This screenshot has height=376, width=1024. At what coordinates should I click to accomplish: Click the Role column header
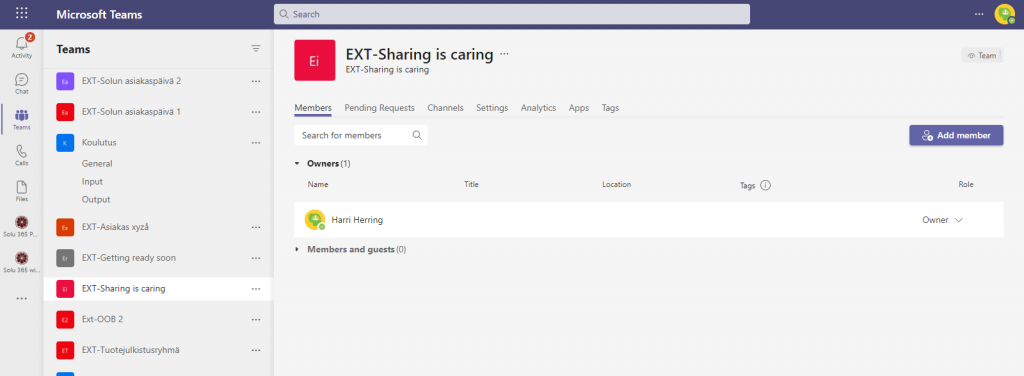click(x=966, y=185)
